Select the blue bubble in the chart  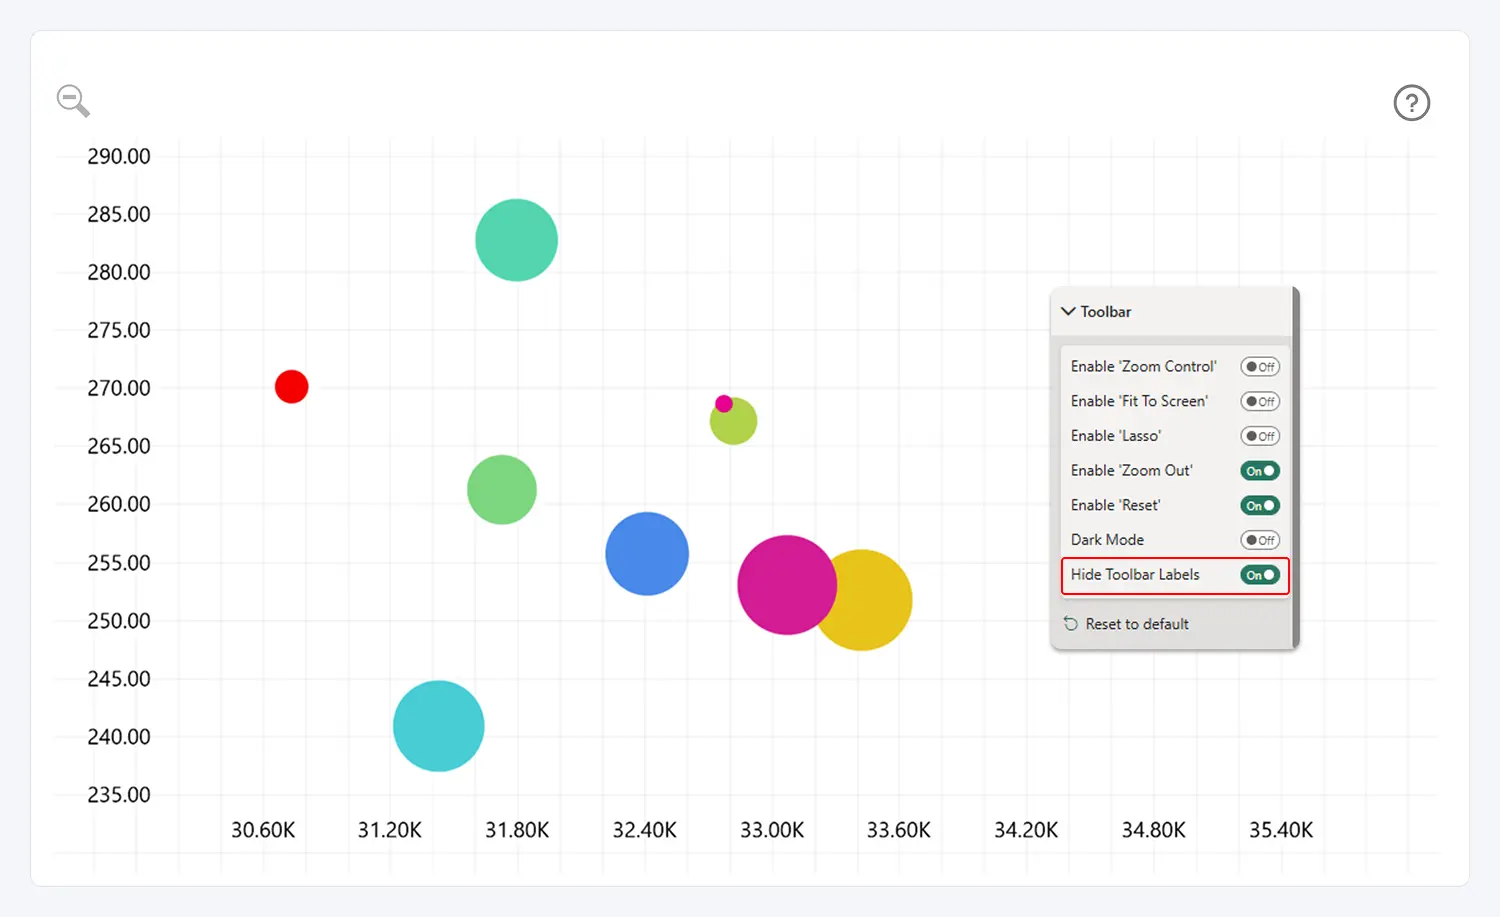646,554
